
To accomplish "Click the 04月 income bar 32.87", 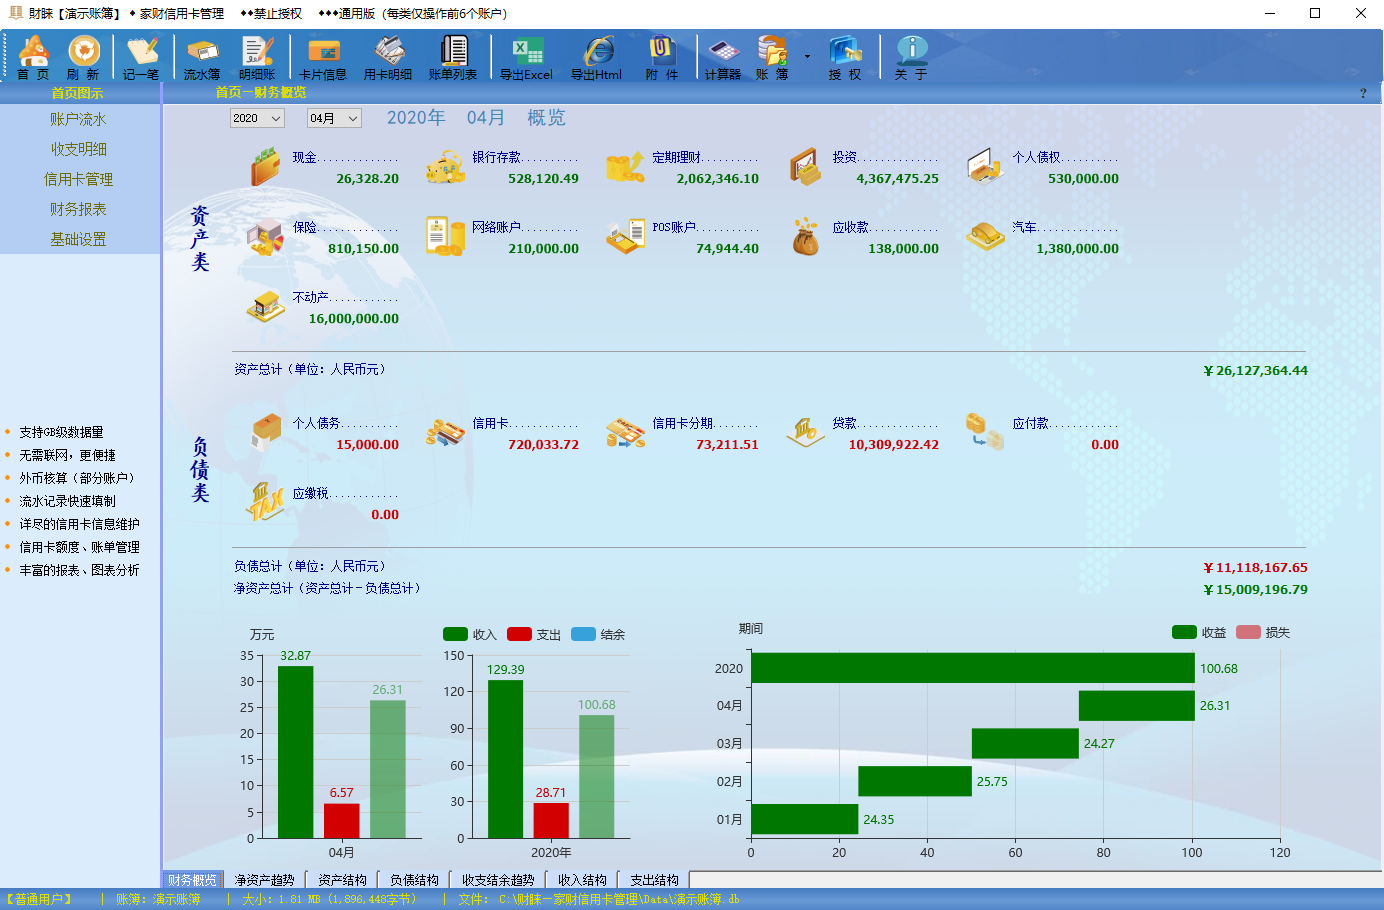I will tap(295, 752).
